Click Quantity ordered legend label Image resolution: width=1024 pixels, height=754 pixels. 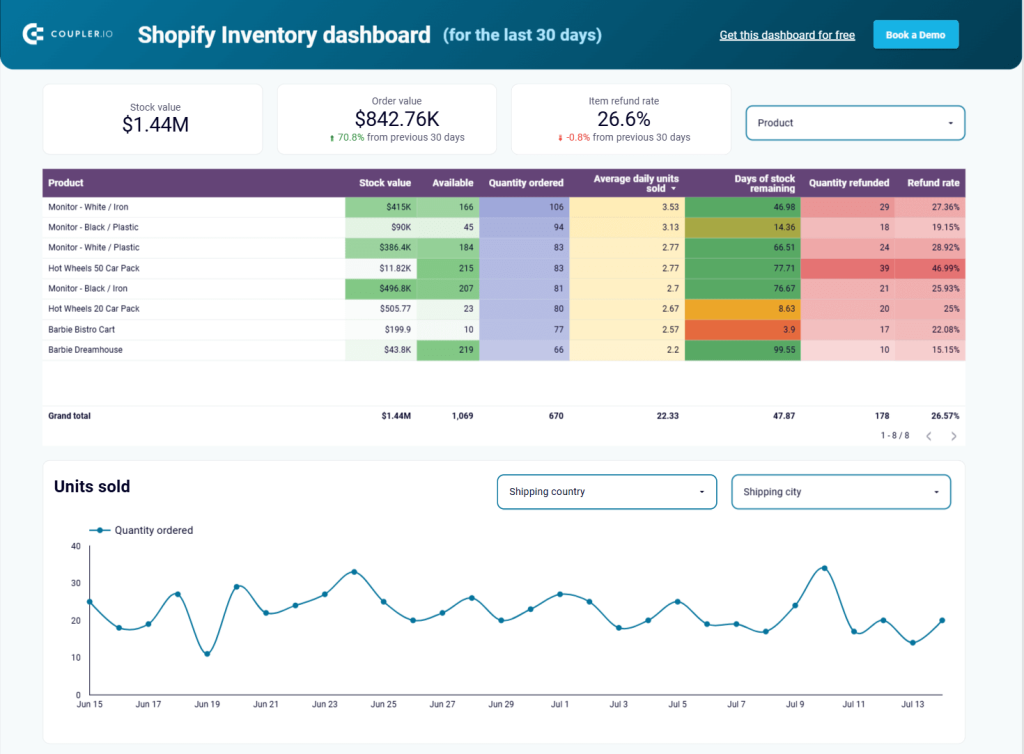coord(153,530)
